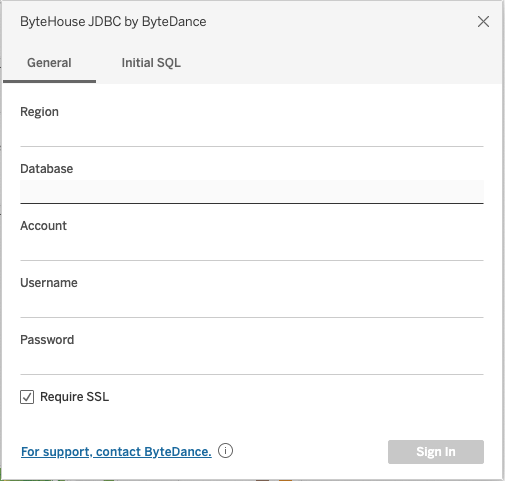Click the info icon beside support link
Screen dimensions: 505x481
pos(225,451)
